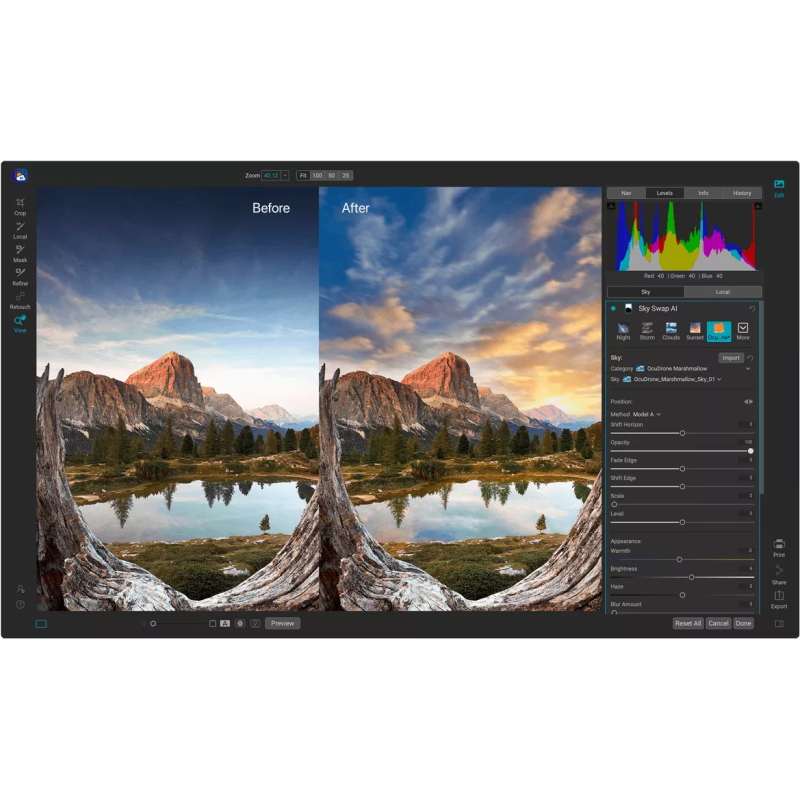Choose the Retouch tool
Viewport: 800px width, 800px height.
pyautogui.click(x=20, y=297)
